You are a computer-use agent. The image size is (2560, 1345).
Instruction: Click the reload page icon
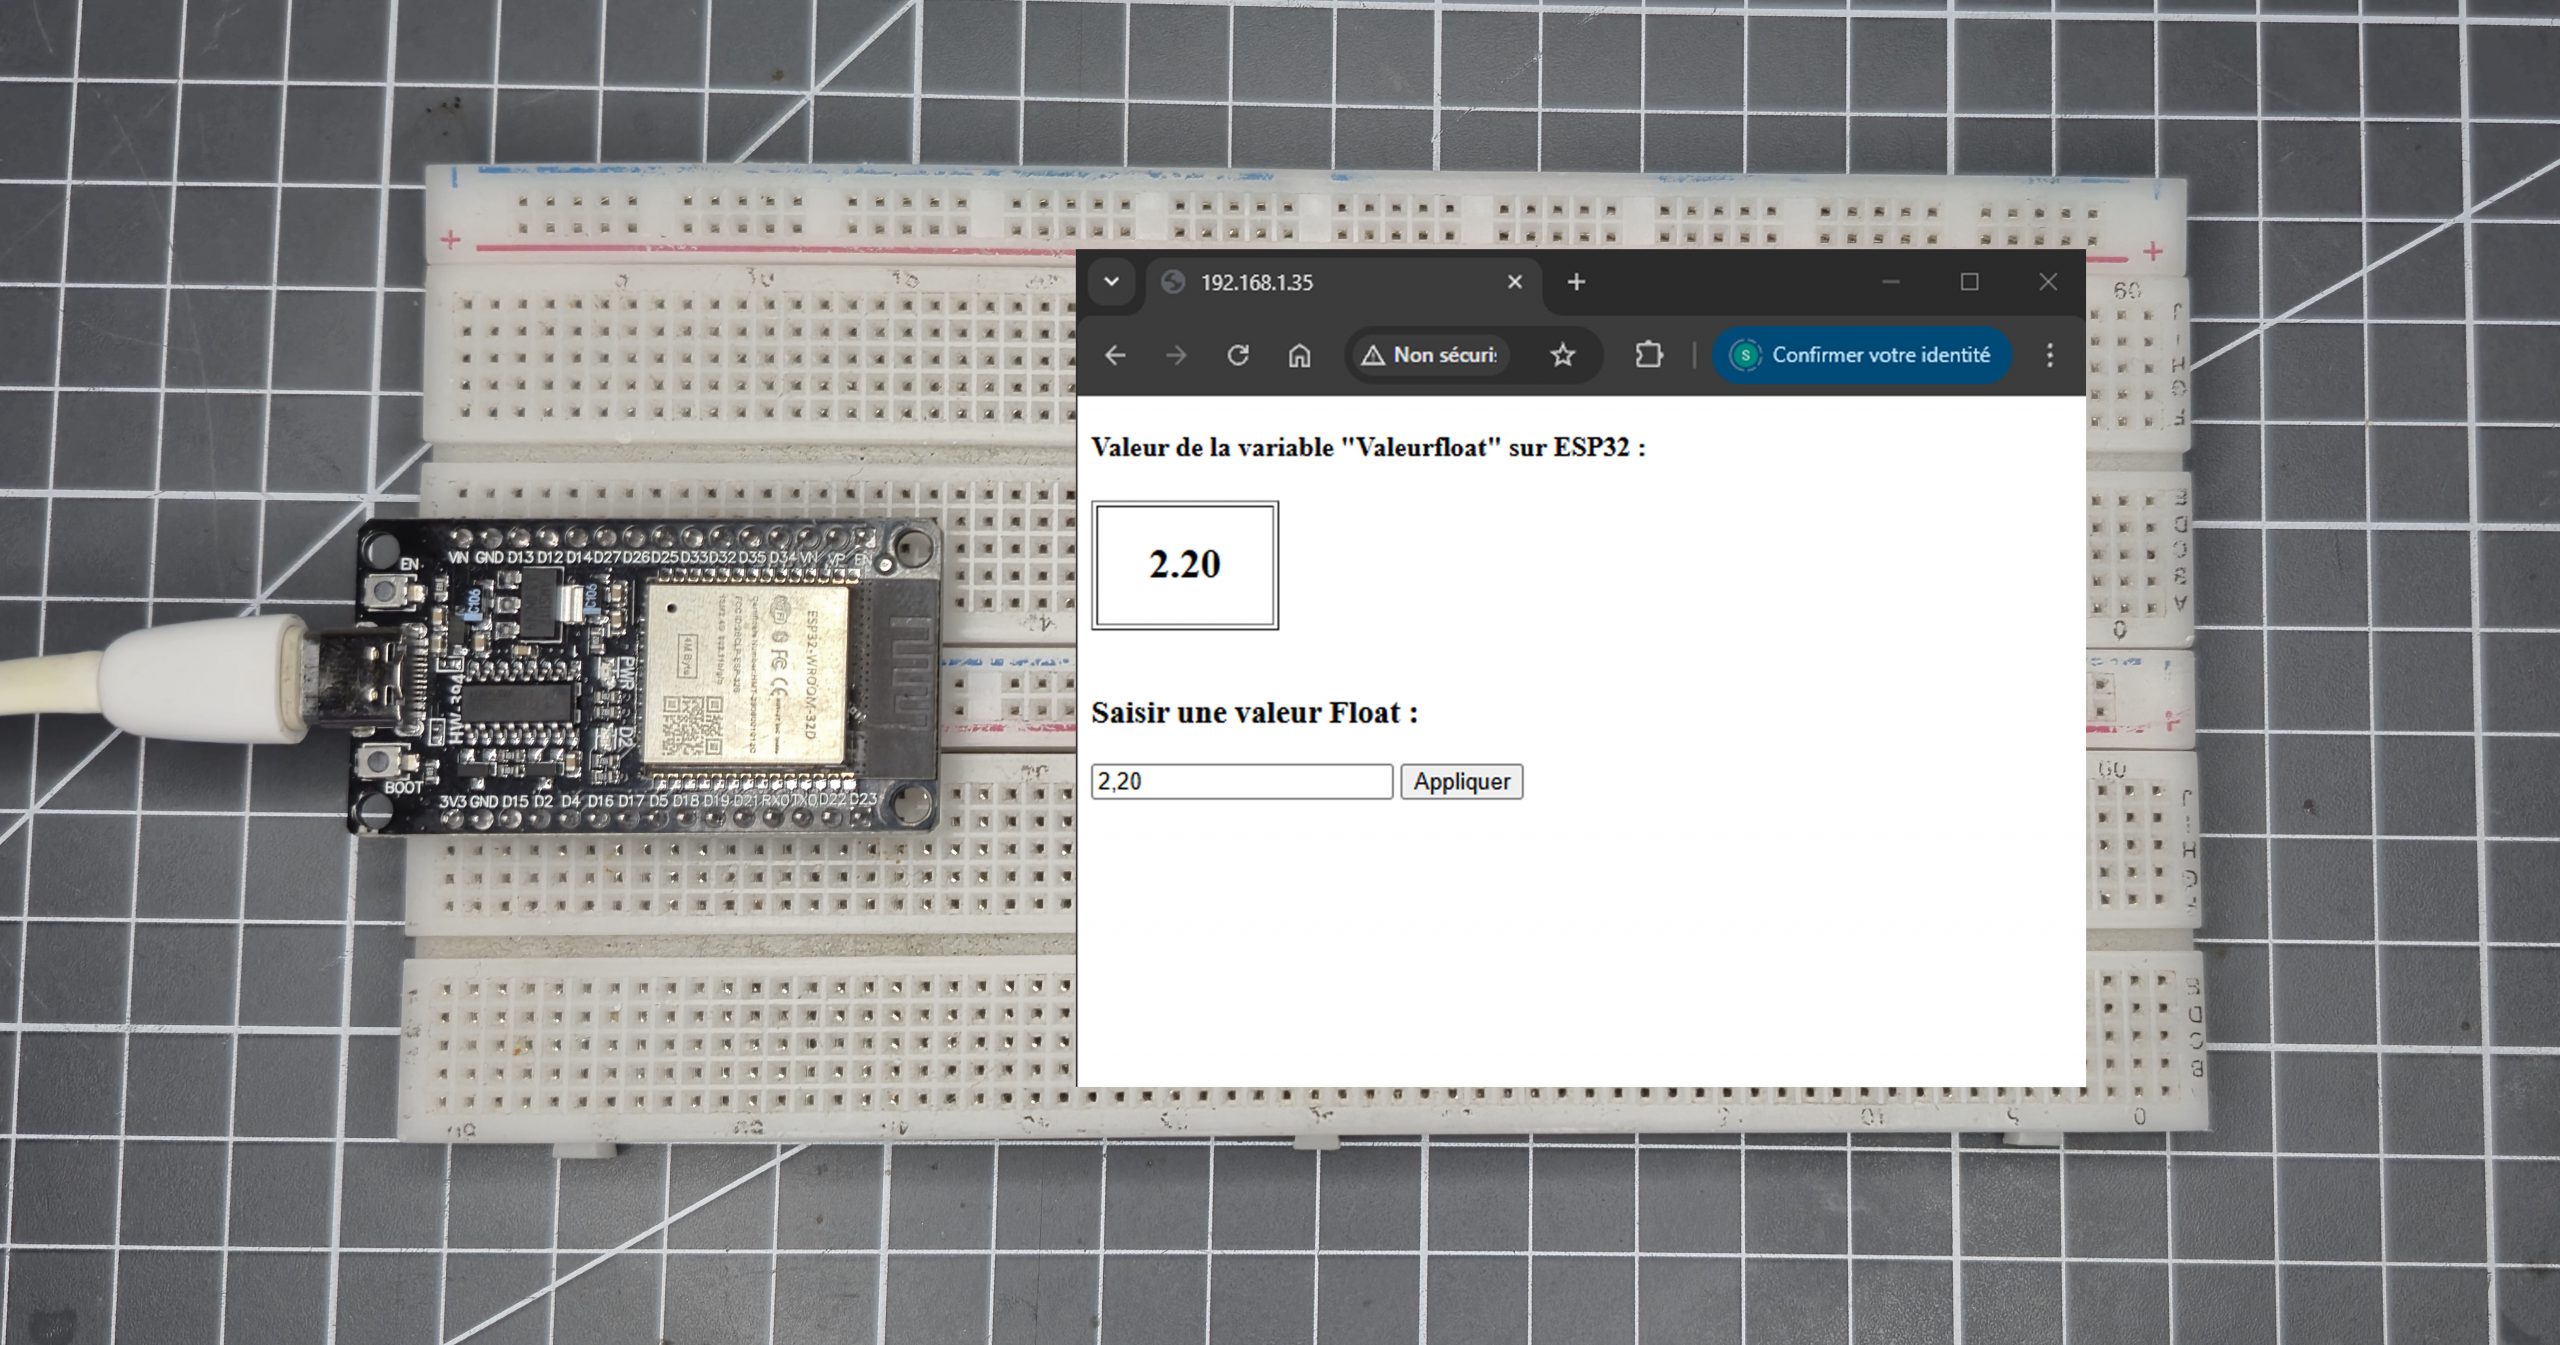pos(1240,355)
